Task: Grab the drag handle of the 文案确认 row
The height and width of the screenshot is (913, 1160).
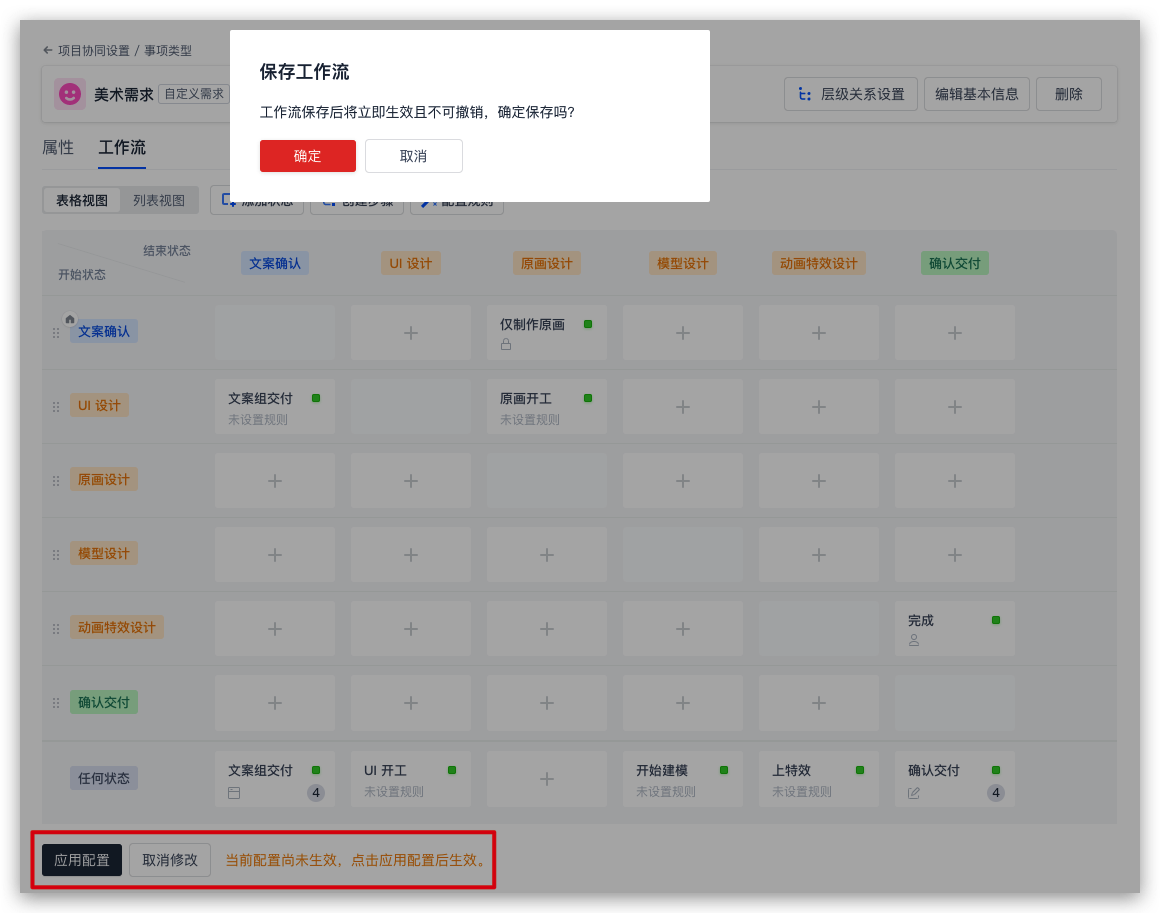Action: tap(56, 333)
